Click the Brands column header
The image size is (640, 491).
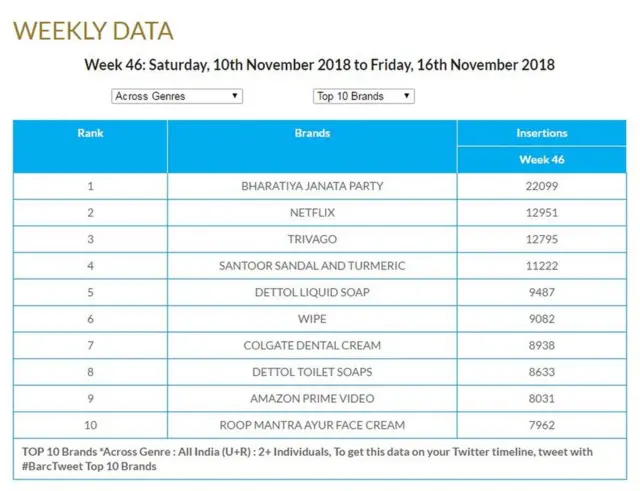click(312, 133)
